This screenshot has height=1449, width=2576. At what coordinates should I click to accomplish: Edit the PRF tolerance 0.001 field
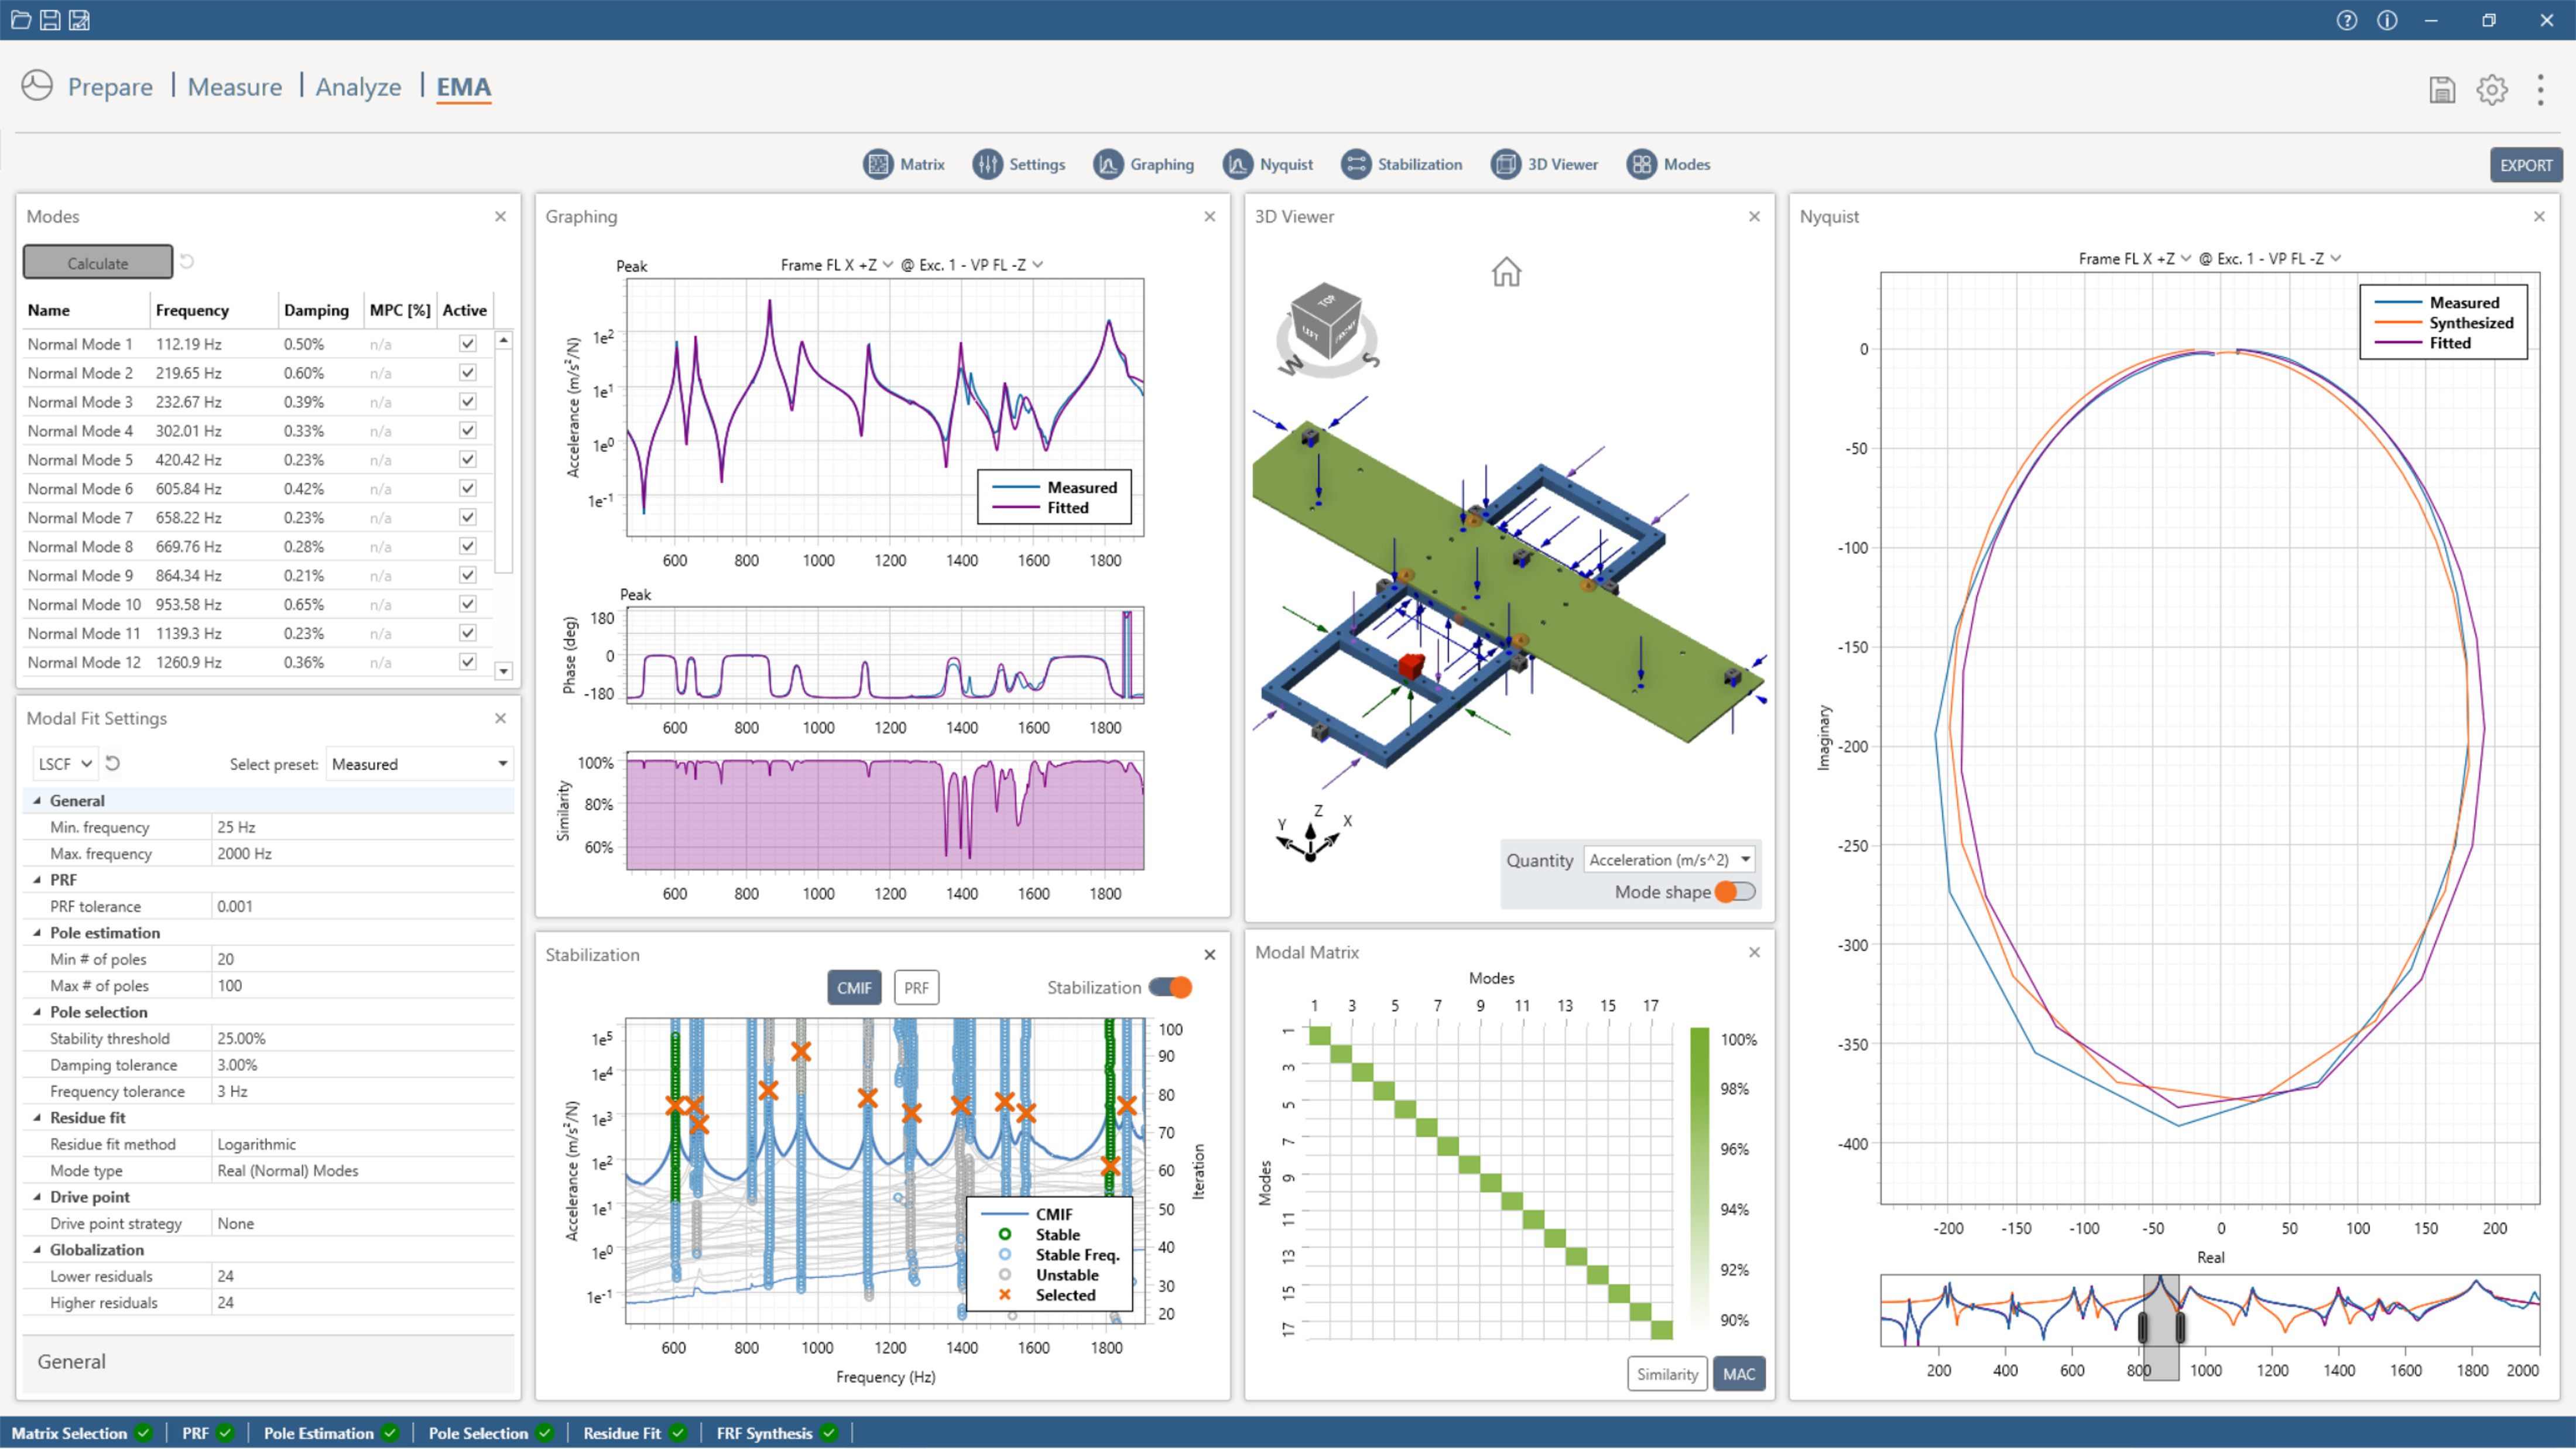363,907
